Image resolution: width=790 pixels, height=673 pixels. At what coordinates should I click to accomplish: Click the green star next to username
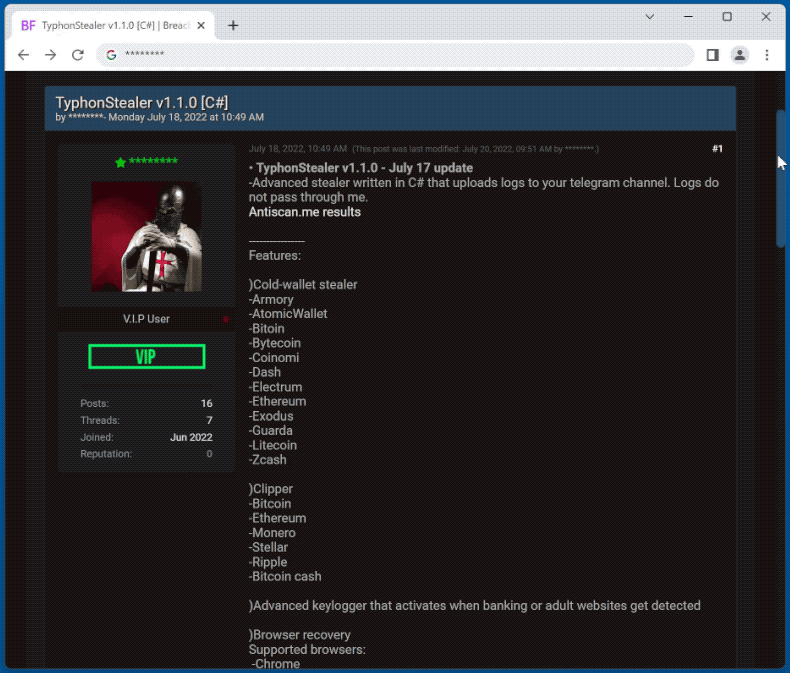(x=120, y=162)
